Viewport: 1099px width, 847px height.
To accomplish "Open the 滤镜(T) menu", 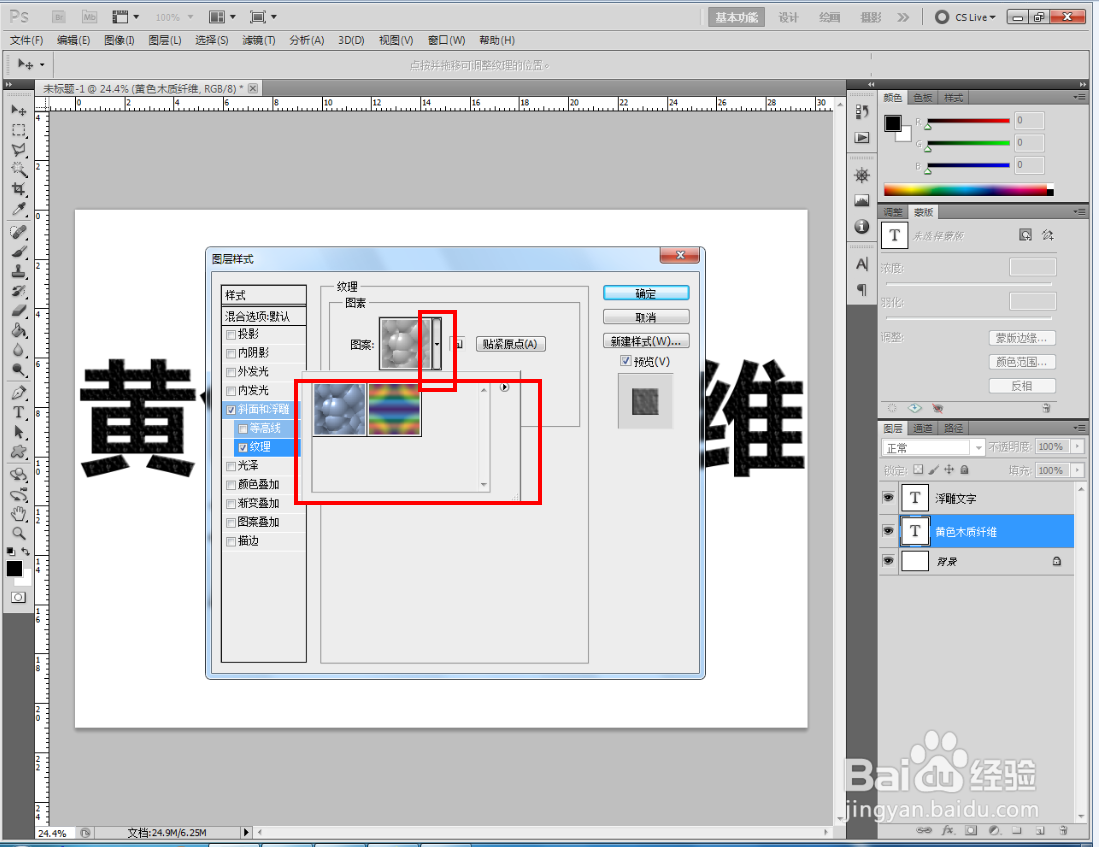I will coord(259,41).
